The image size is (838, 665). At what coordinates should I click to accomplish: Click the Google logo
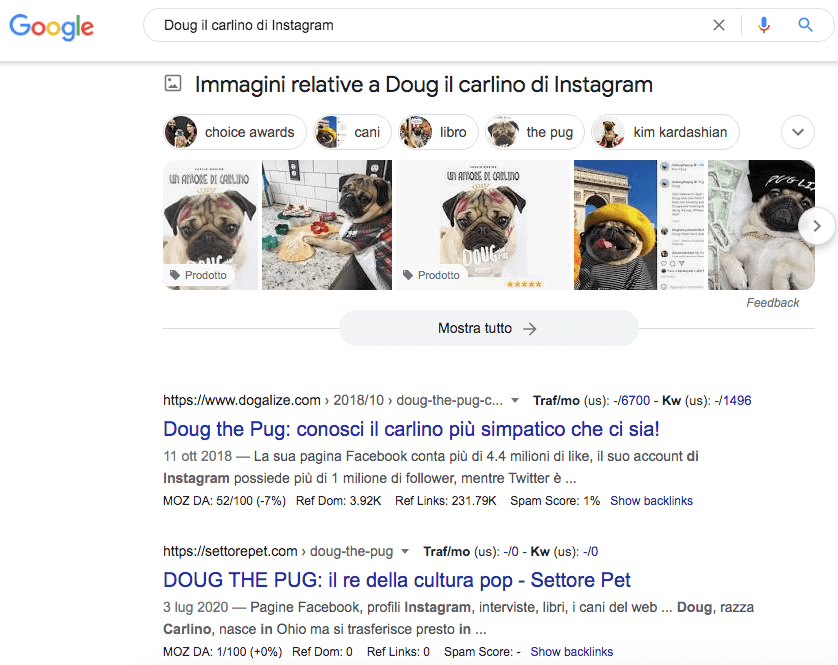[x=52, y=26]
